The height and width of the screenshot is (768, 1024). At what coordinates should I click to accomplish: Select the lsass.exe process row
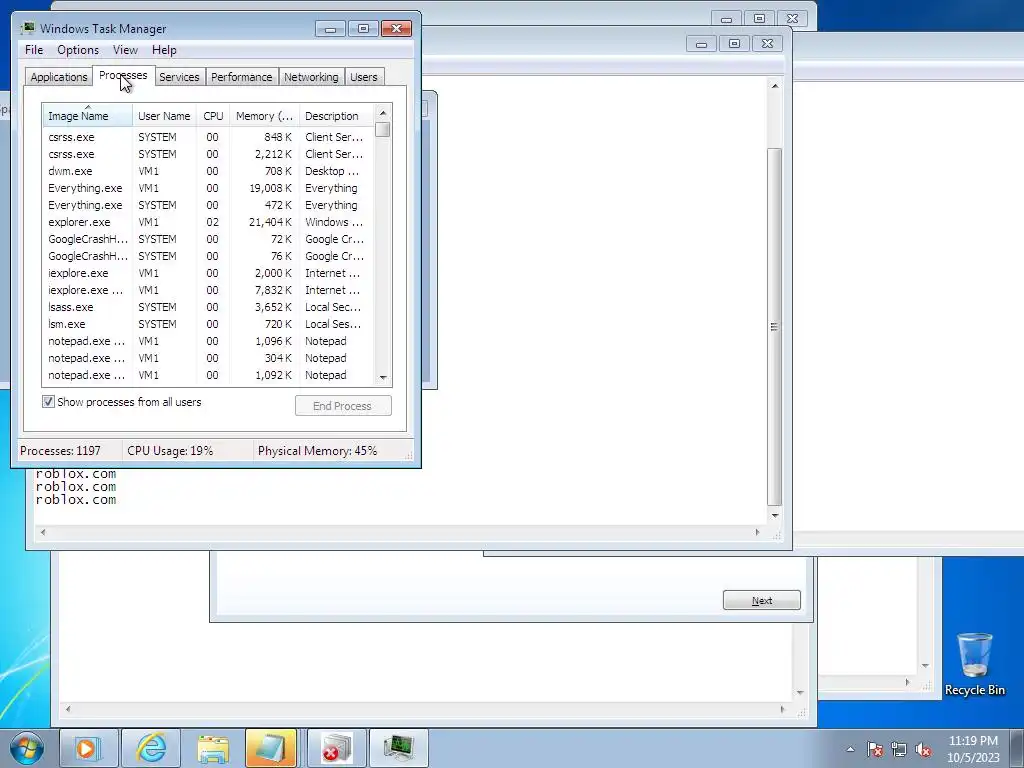(208, 307)
